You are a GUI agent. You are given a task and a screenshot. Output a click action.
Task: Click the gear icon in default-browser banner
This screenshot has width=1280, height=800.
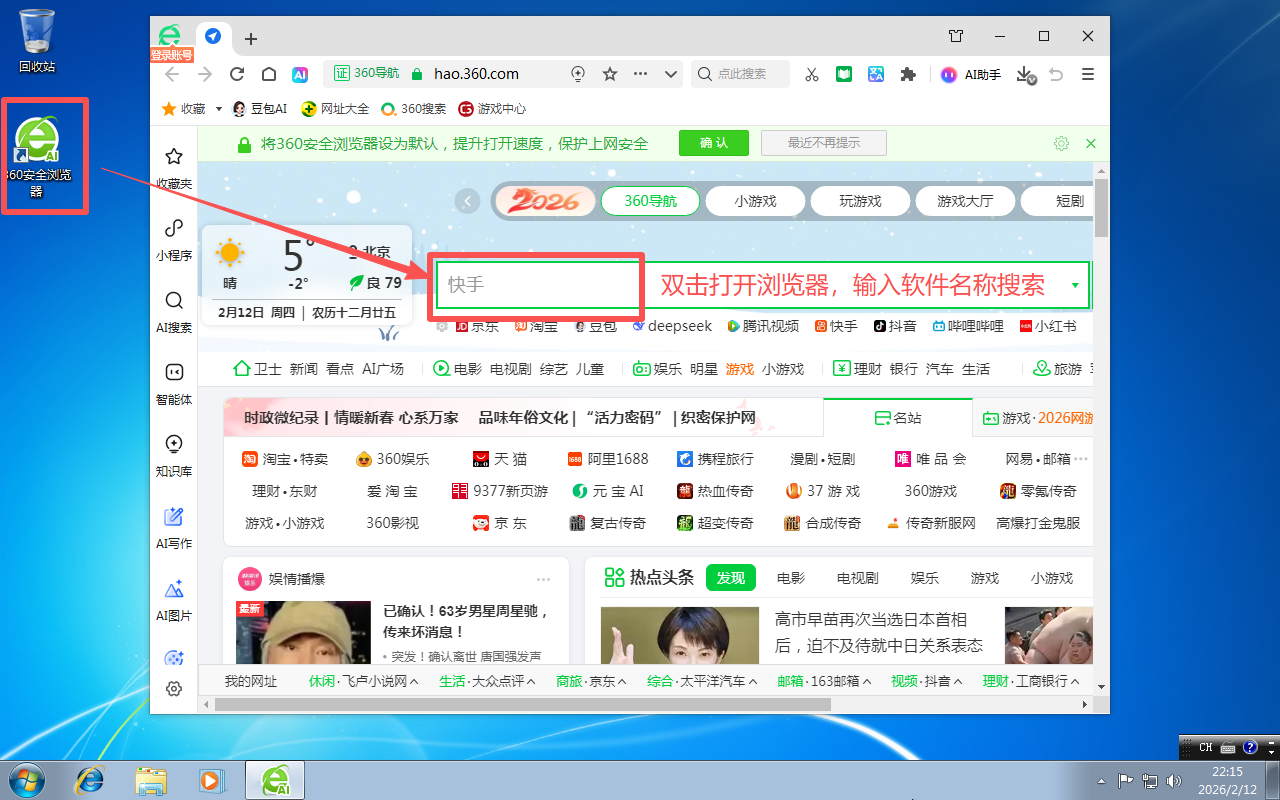(1061, 143)
